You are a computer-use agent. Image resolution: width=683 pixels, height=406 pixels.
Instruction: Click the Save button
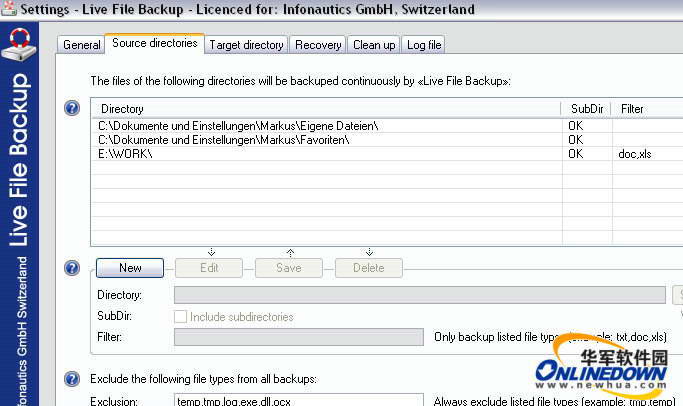(289, 268)
